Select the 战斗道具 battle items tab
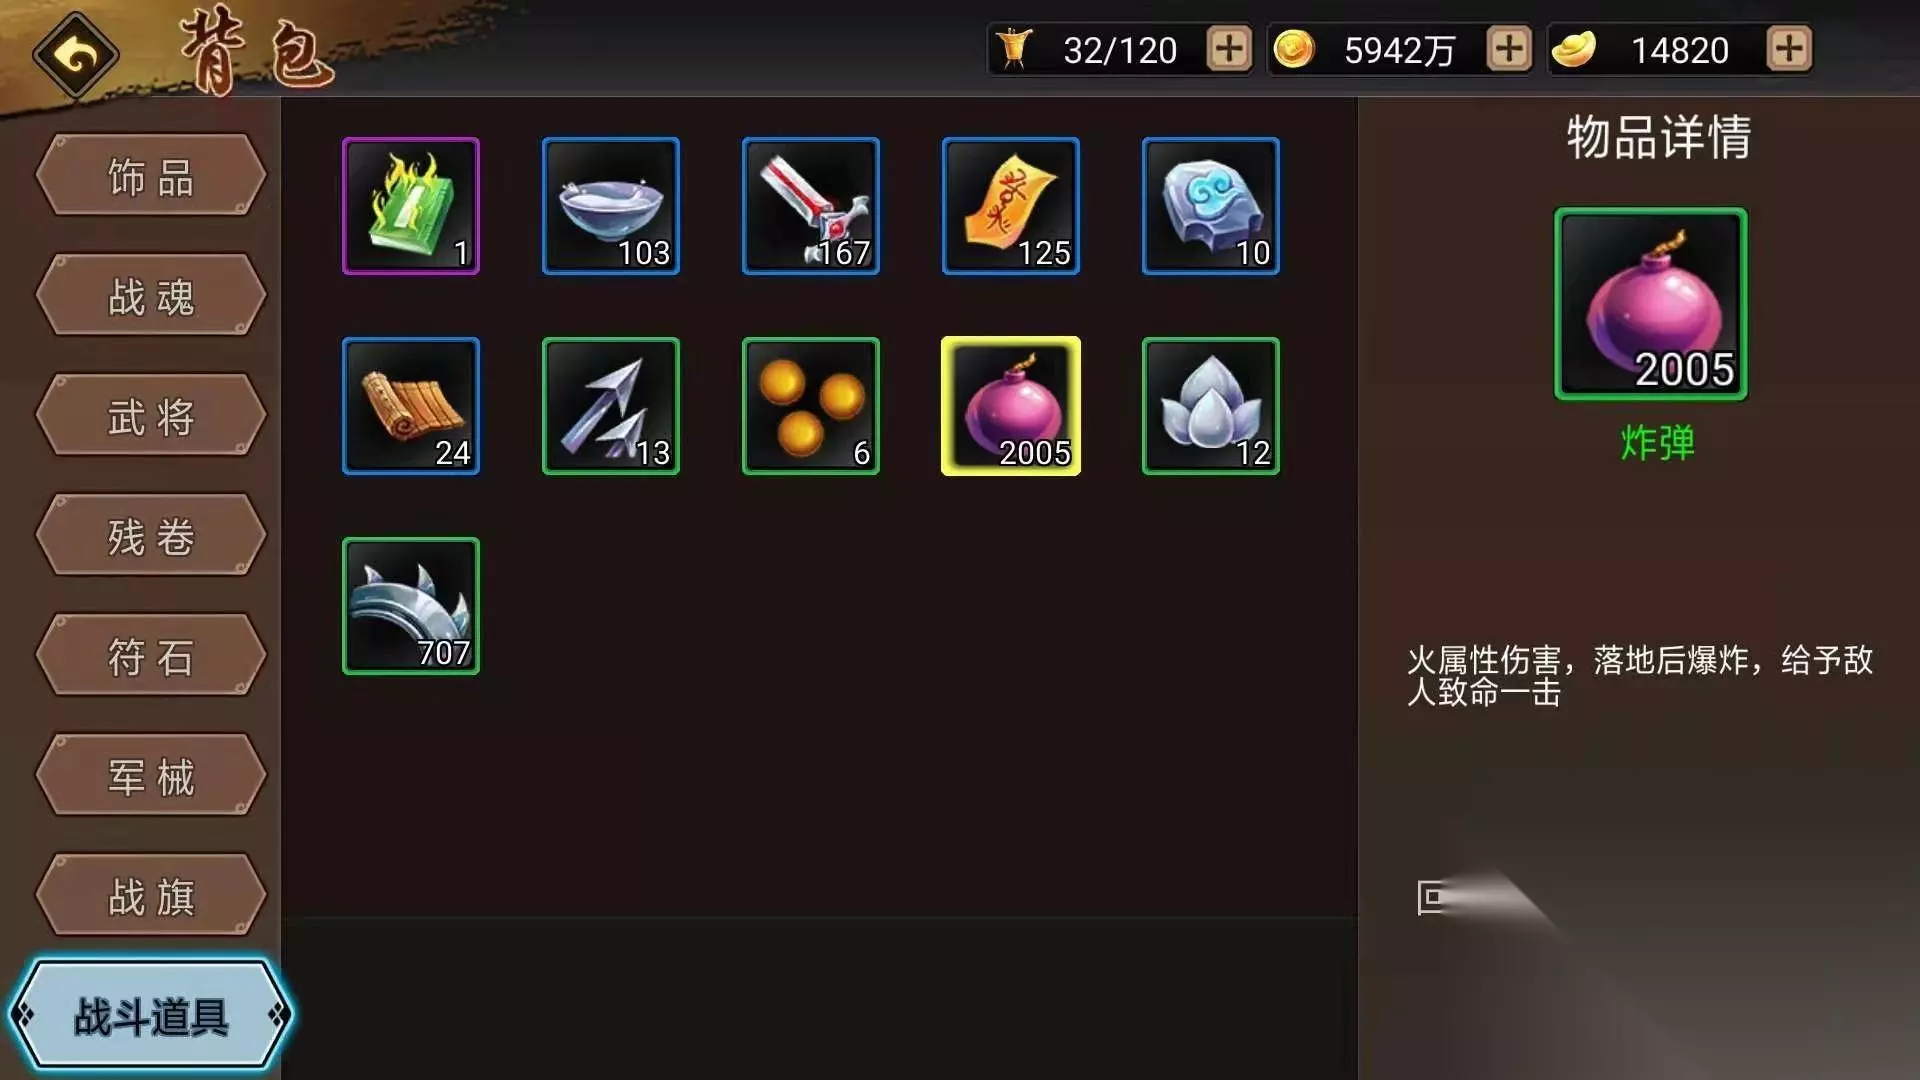The image size is (1920, 1080). [151, 1016]
